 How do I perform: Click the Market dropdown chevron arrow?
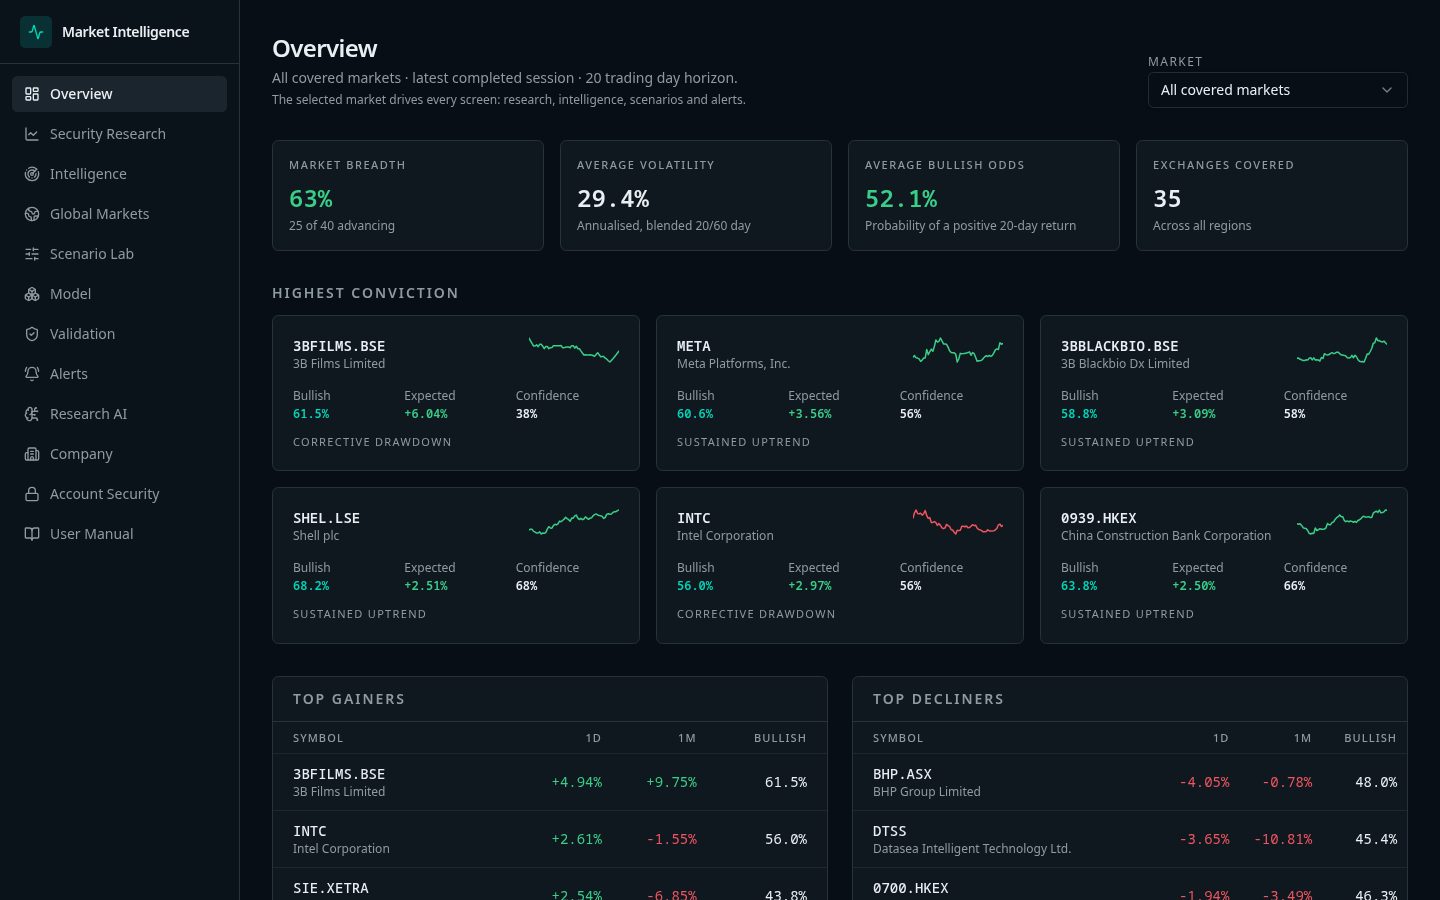(x=1387, y=90)
